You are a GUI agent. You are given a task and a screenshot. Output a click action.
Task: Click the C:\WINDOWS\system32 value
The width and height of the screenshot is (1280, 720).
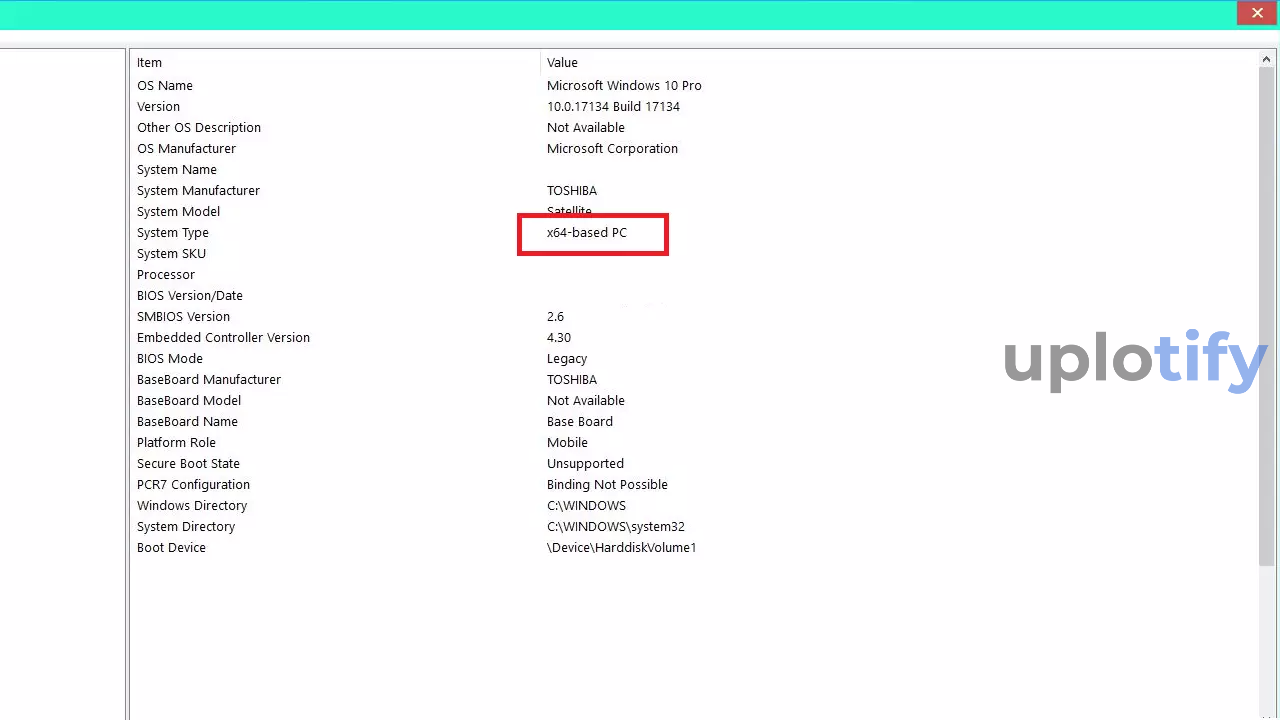point(616,526)
